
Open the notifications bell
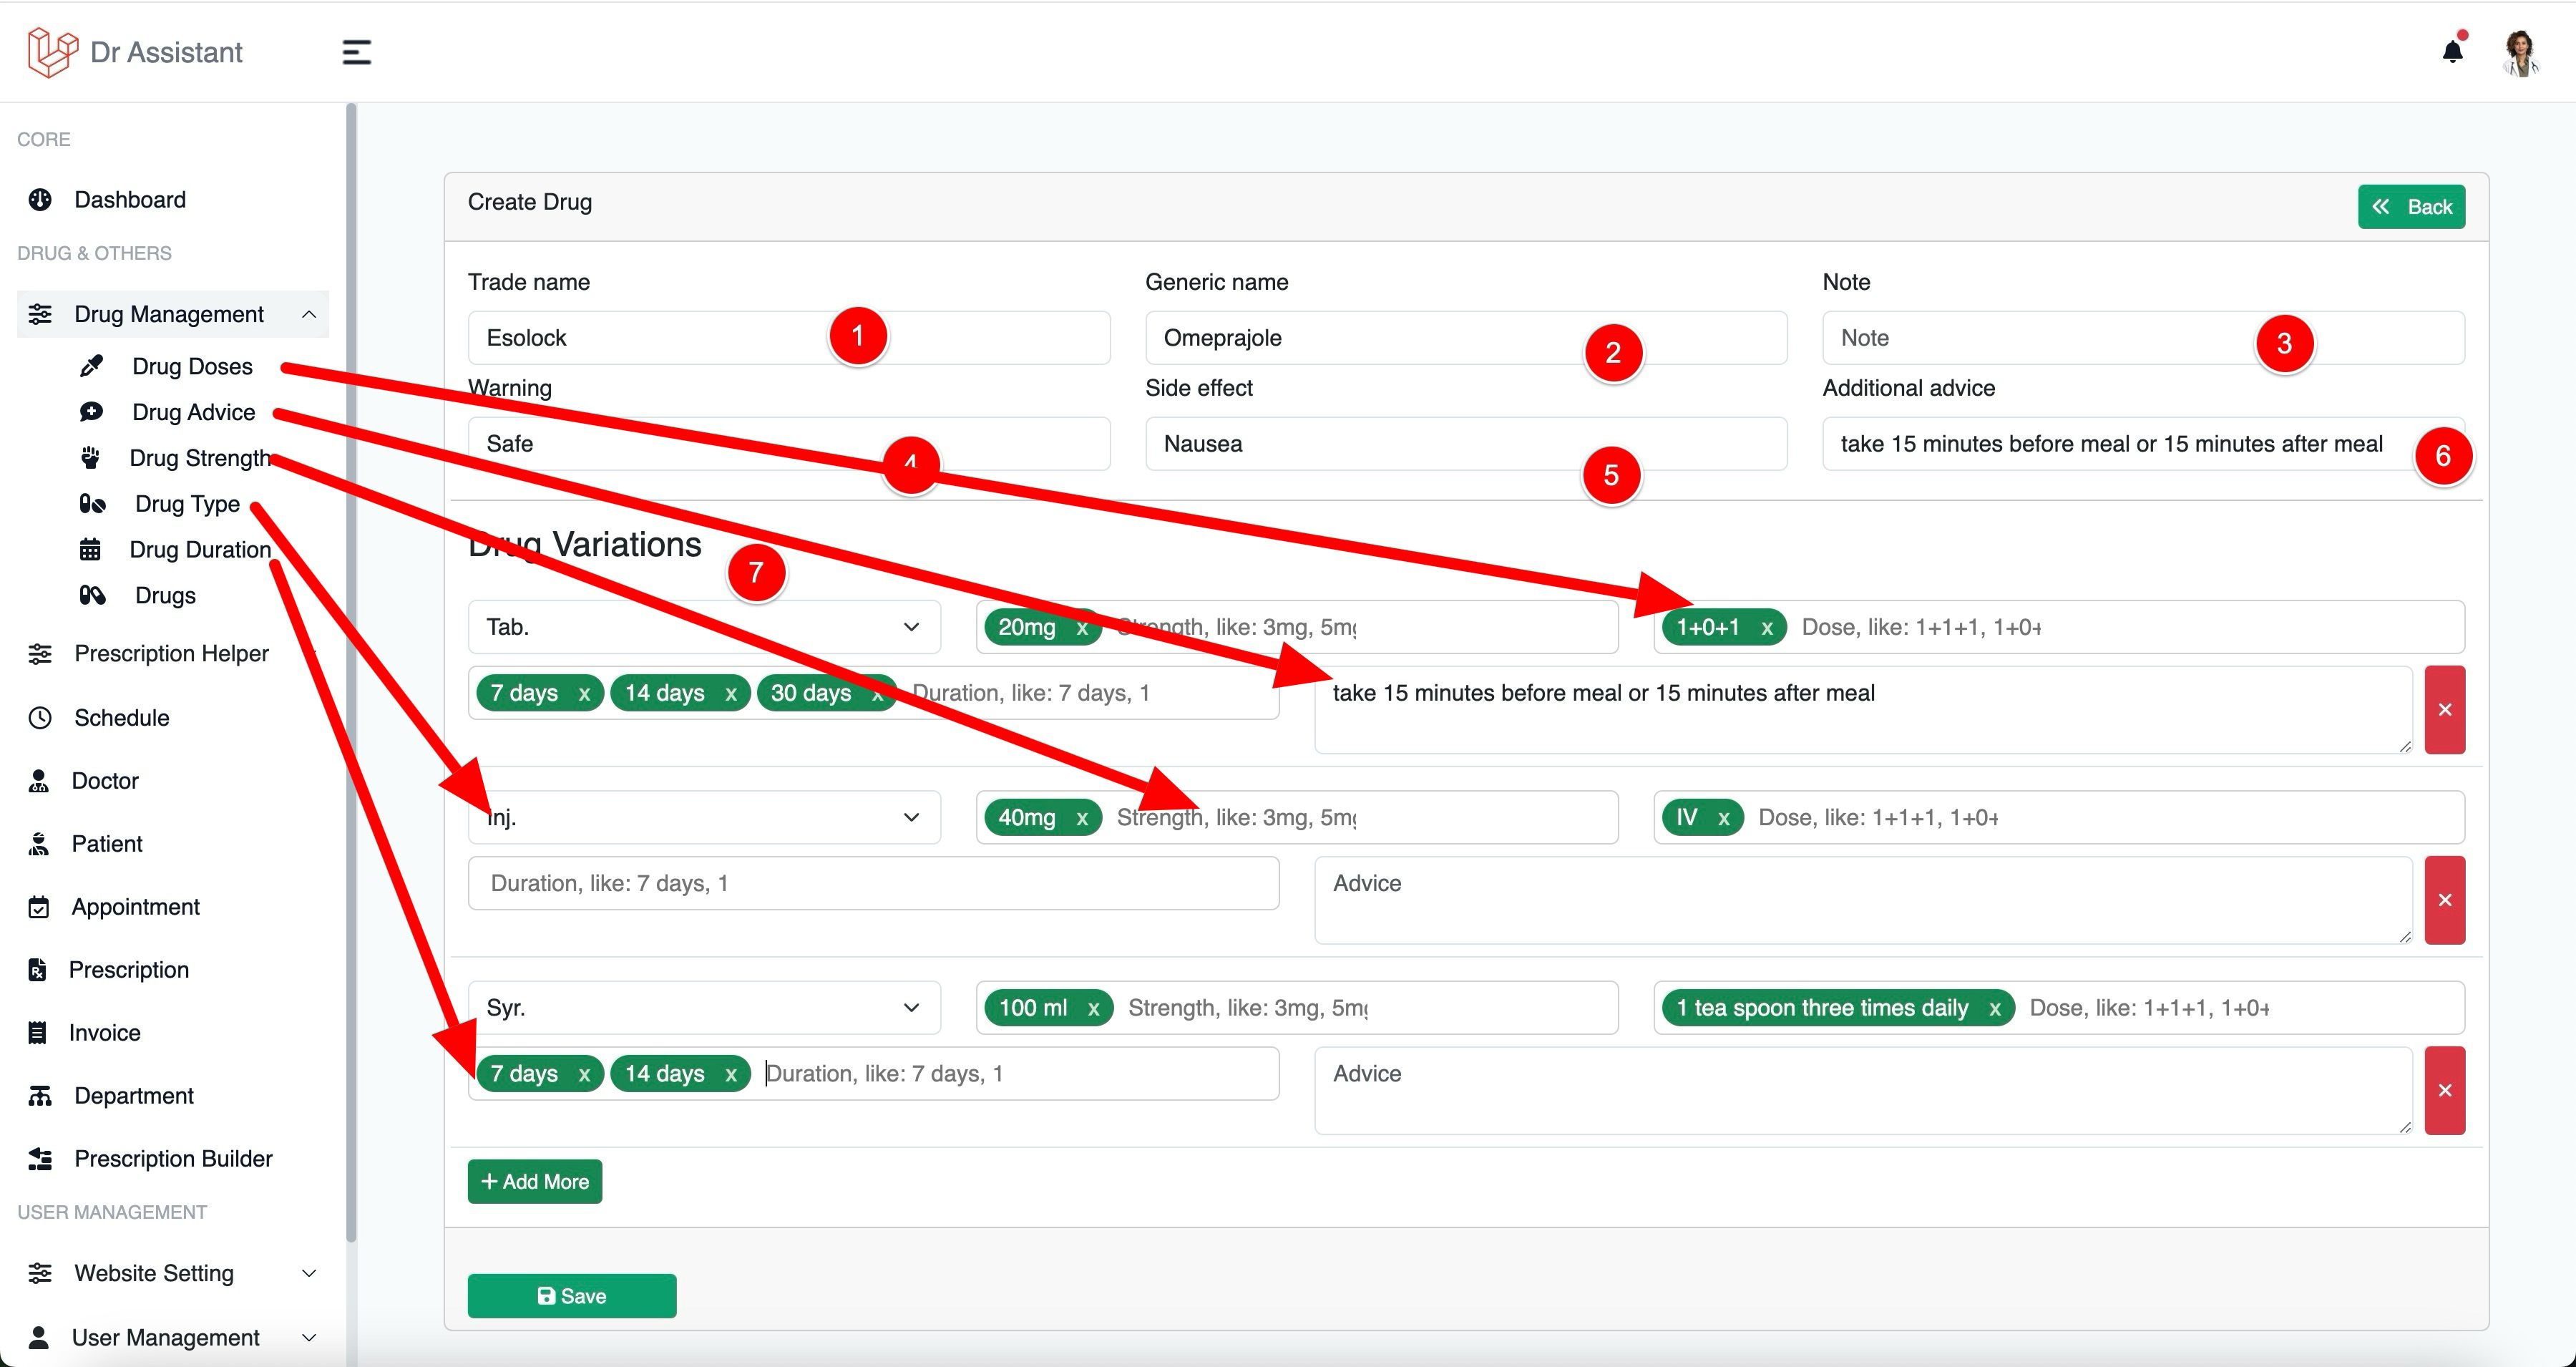(x=2452, y=52)
